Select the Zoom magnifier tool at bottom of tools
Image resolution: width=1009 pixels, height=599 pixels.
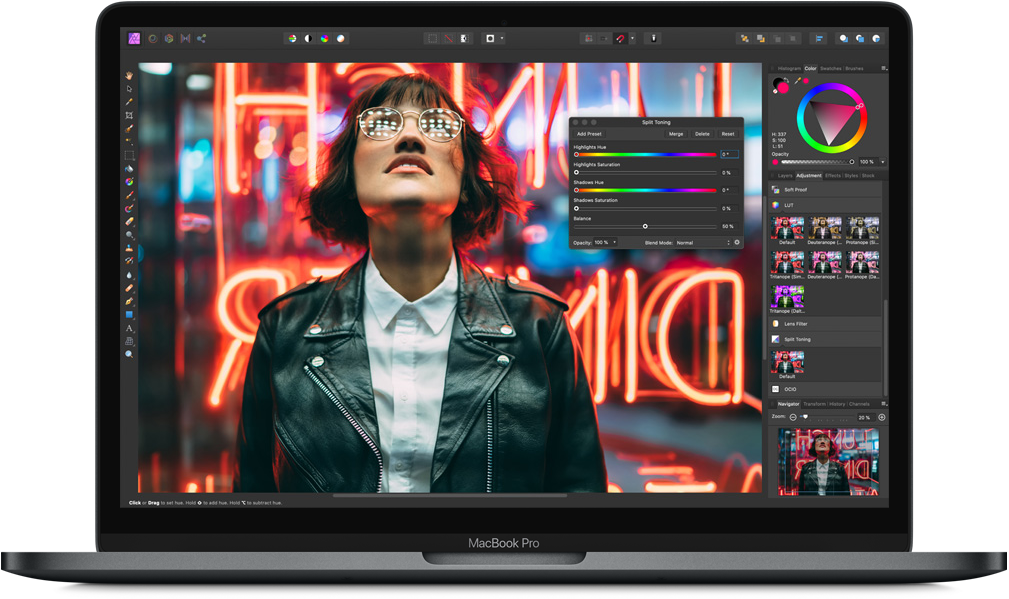(129, 354)
